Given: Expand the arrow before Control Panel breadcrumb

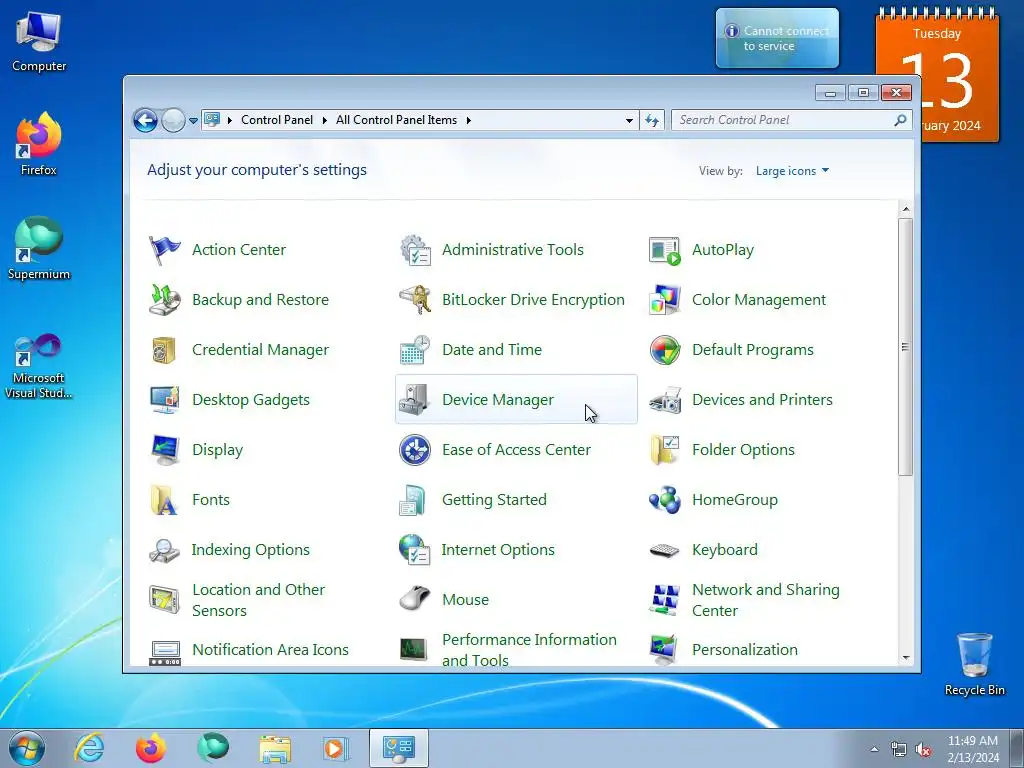Looking at the screenshot, I should [x=230, y=120].
